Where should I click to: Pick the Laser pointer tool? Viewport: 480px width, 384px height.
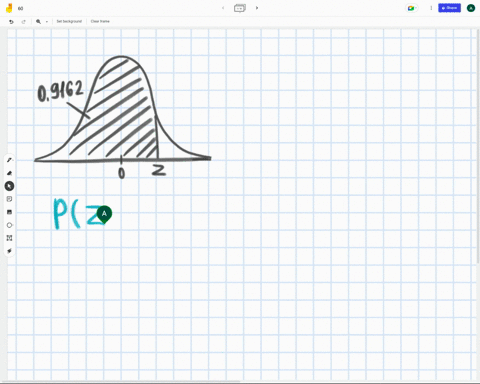pyautogui.click(x=9, y=251)
